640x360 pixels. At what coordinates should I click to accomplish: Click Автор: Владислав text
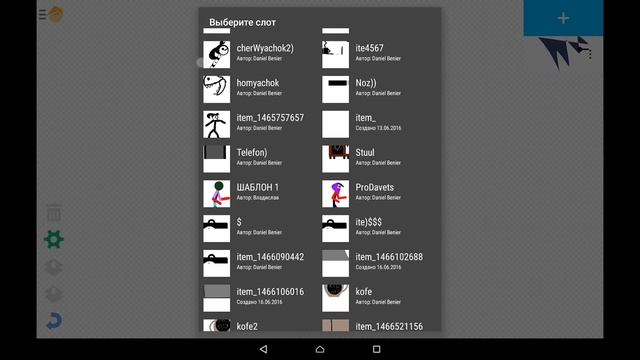258,198
